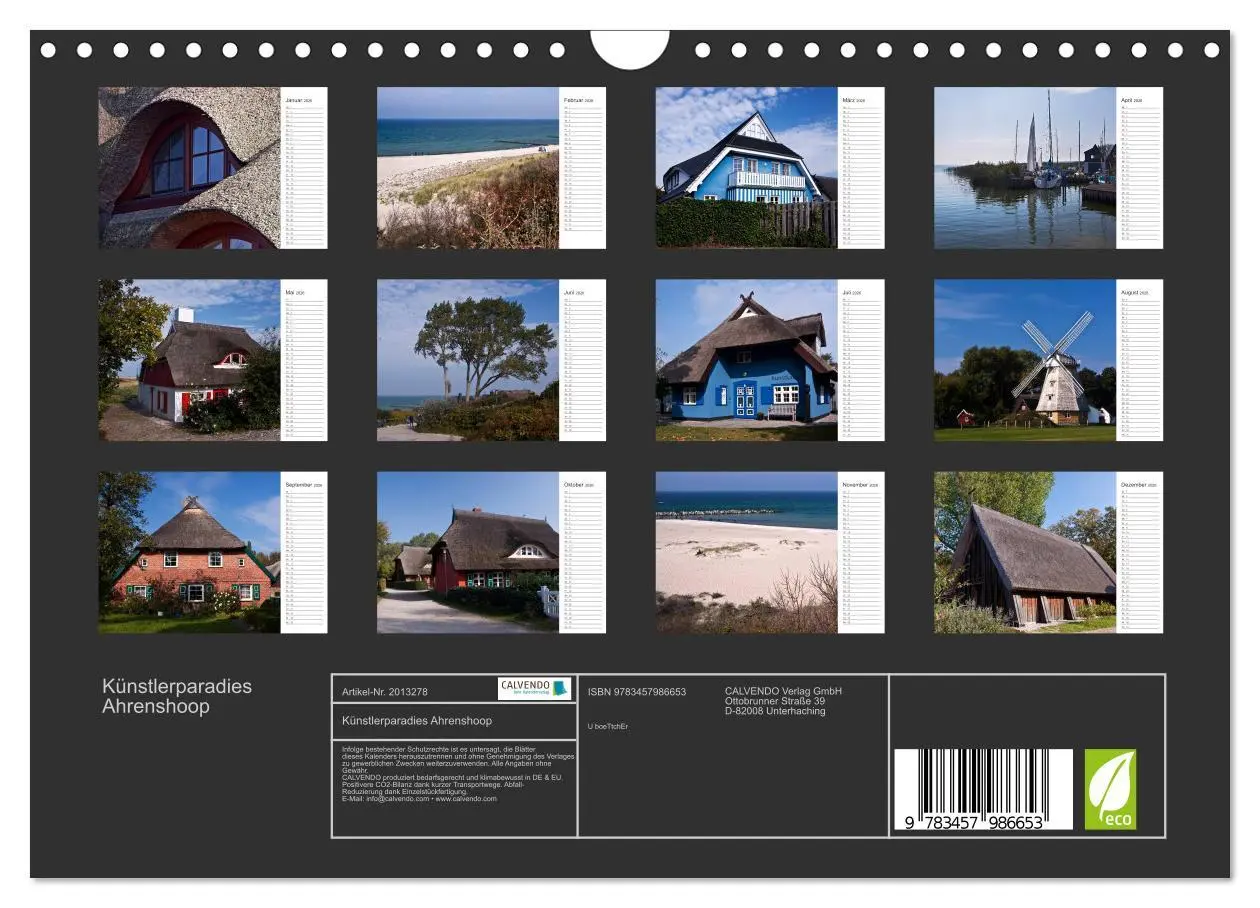
Task: Click the 'Ottobrunner Straße 39' address line
Action: [x=775, y=701]
